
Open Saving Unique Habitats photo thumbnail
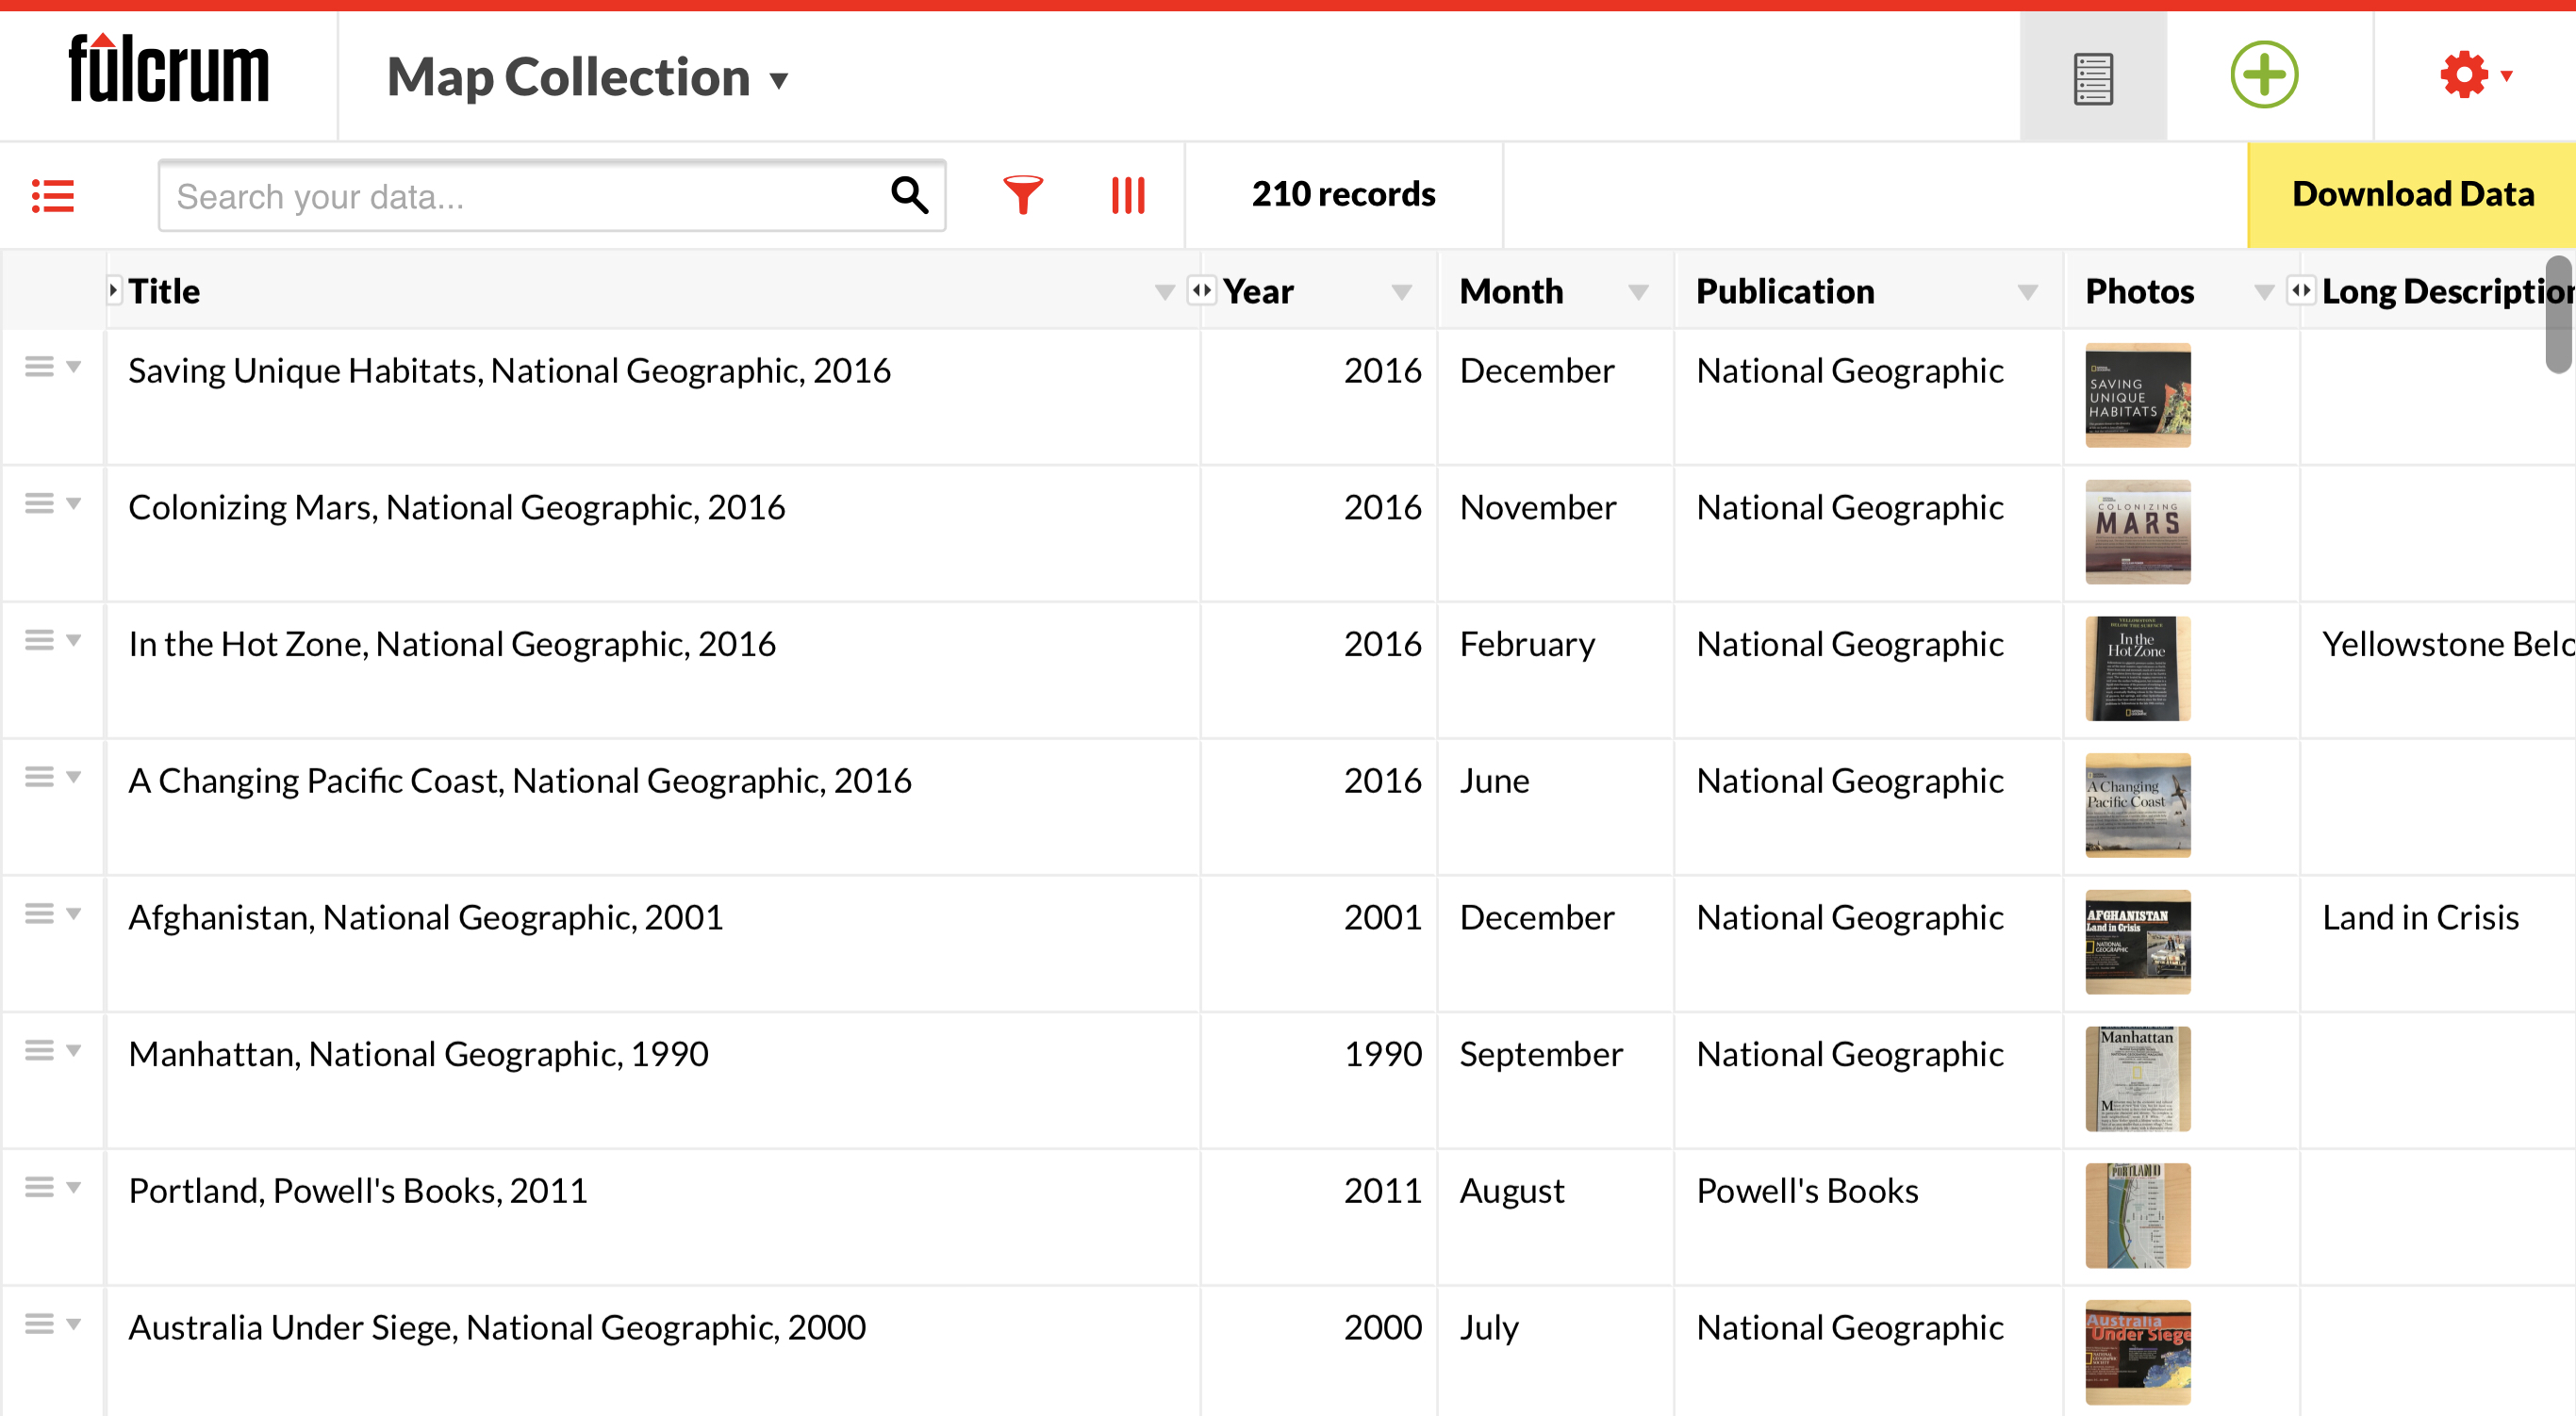click(x=2138, y=395)
